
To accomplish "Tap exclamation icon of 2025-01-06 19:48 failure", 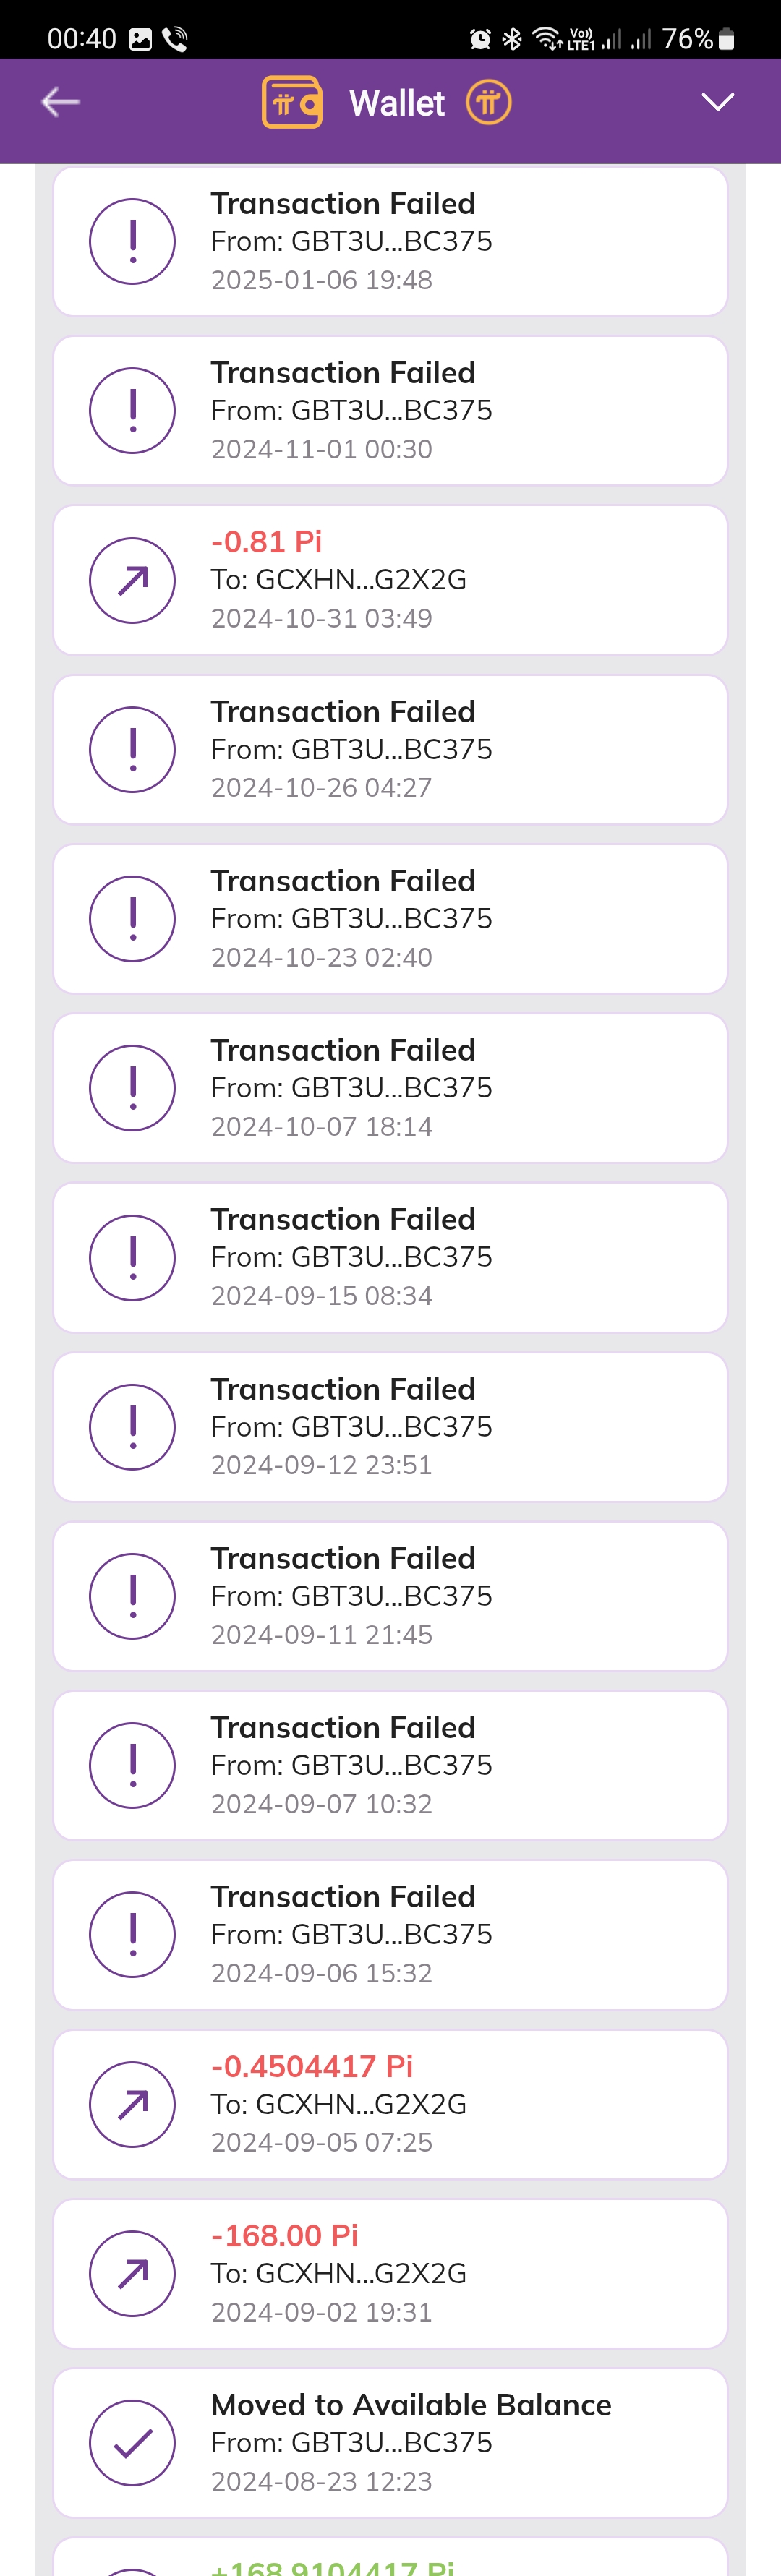I will (133, 241).
